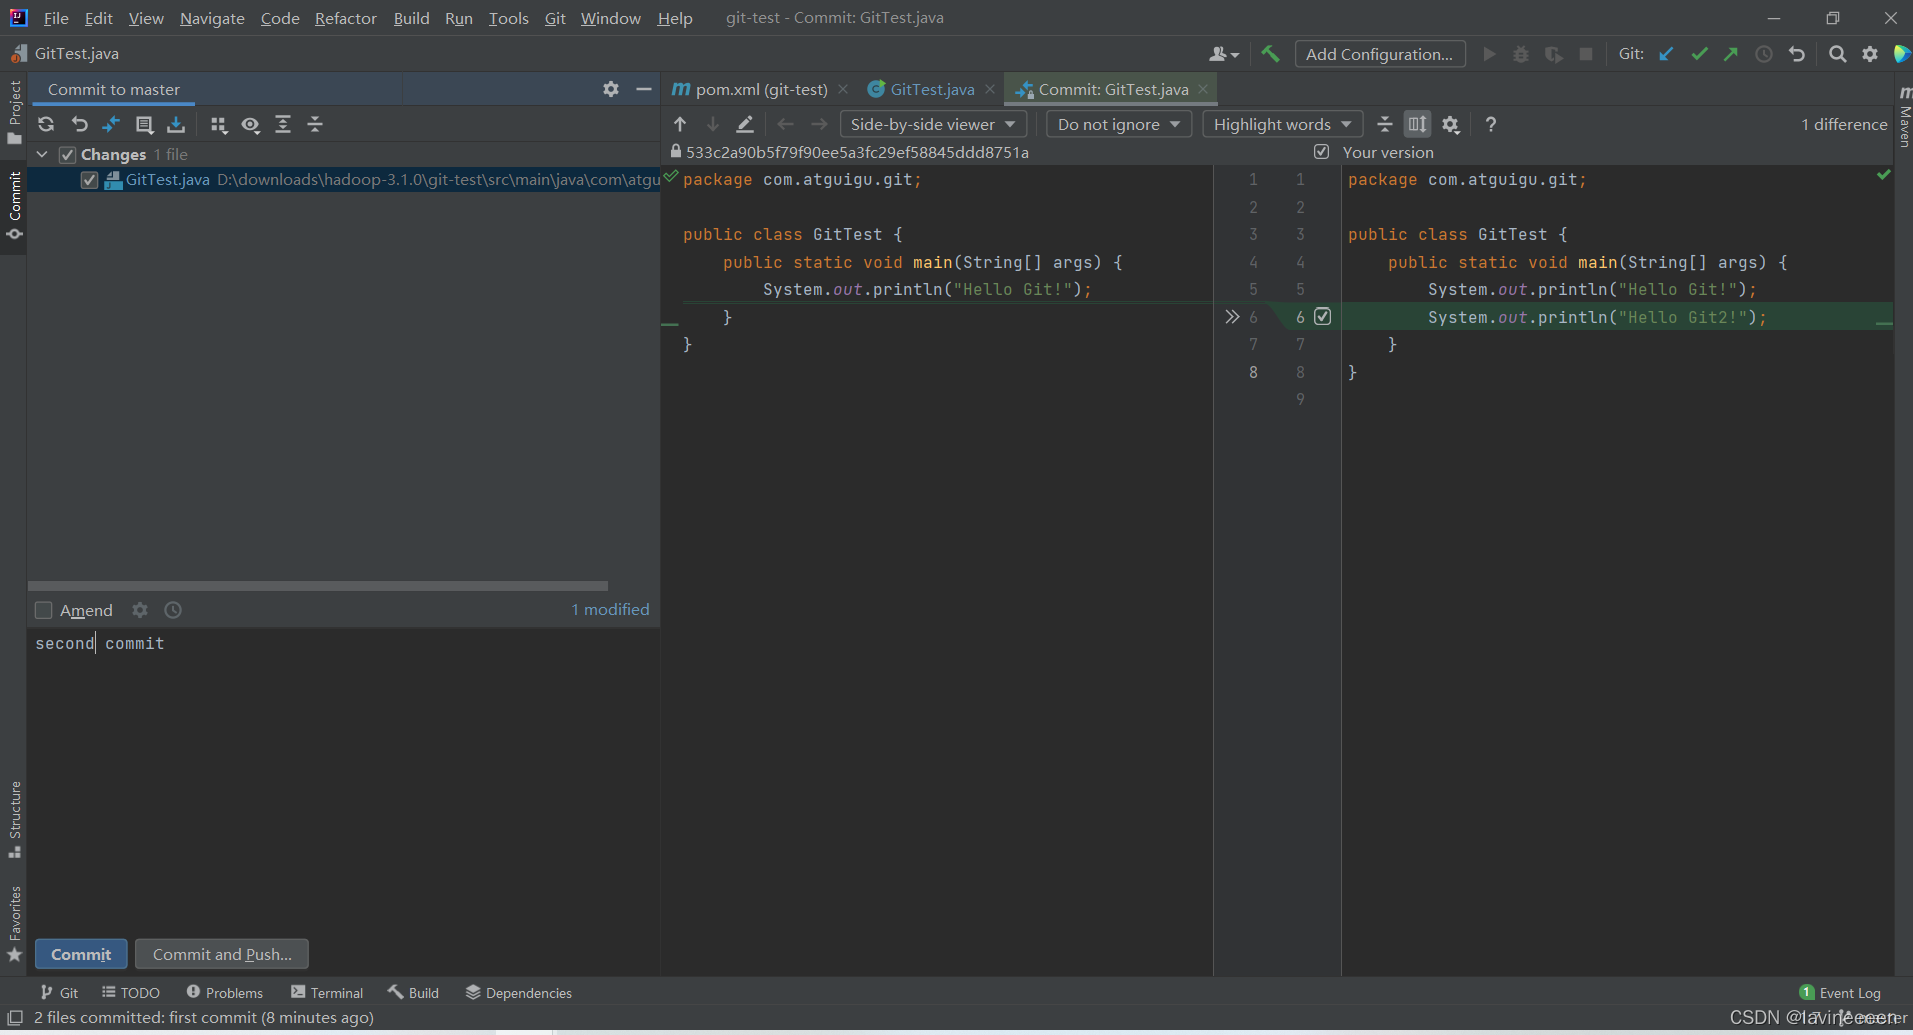Screen dimensions: 1913x1035
Task: Open commit options gear beside Amend
Action: click(x=140, y=610)
